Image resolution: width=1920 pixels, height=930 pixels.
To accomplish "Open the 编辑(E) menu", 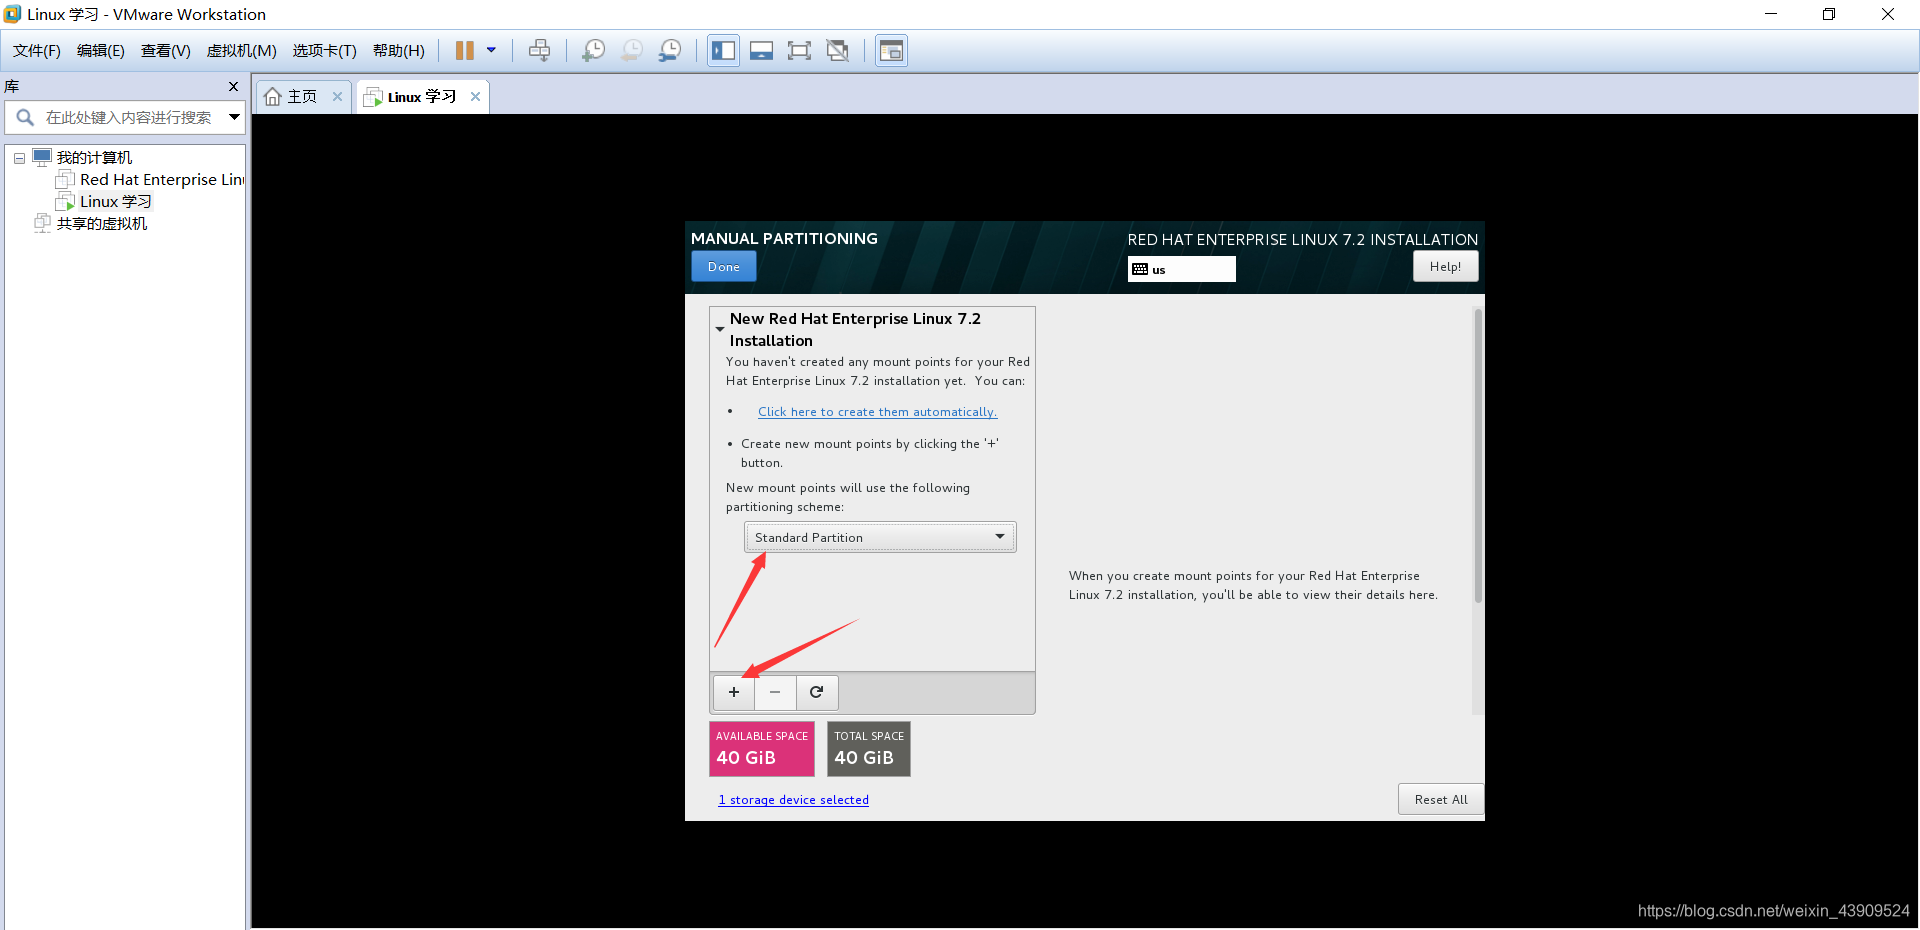I will pyautogui.click(x=101, y=51).
